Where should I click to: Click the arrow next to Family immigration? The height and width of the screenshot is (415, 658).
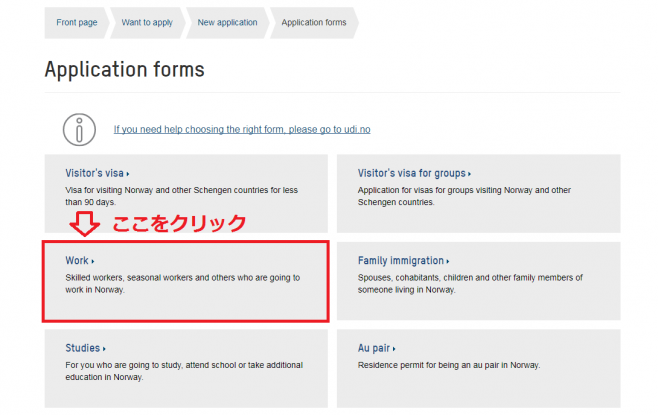coord(449,262)
